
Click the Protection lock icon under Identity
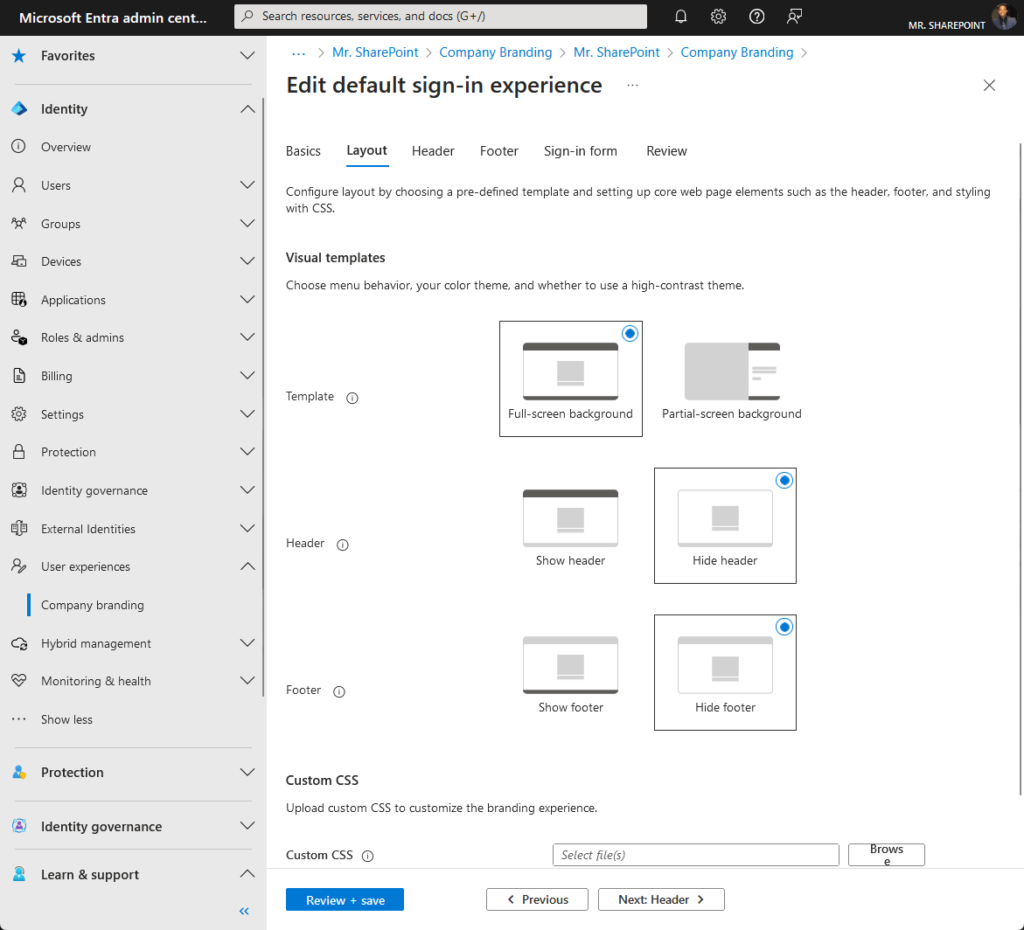coord(19,452)
